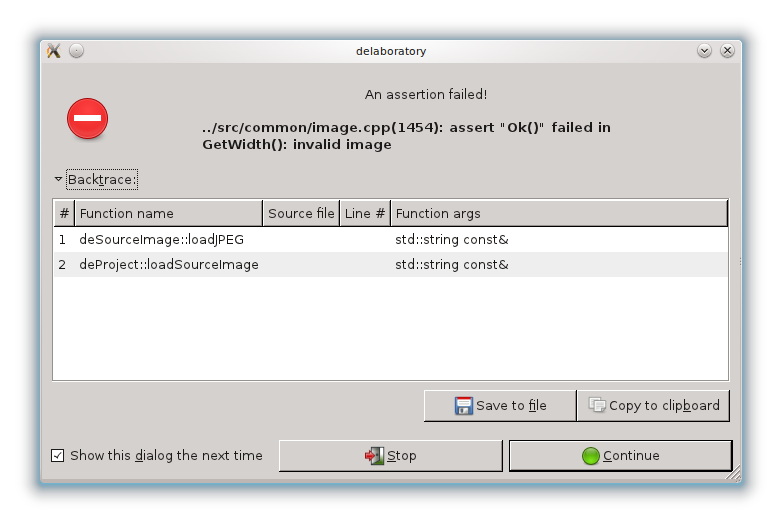Image resolution: width=782 pixels, height=523 pixels.
Task: Click the Source file column header
Action: coord(301,213)
